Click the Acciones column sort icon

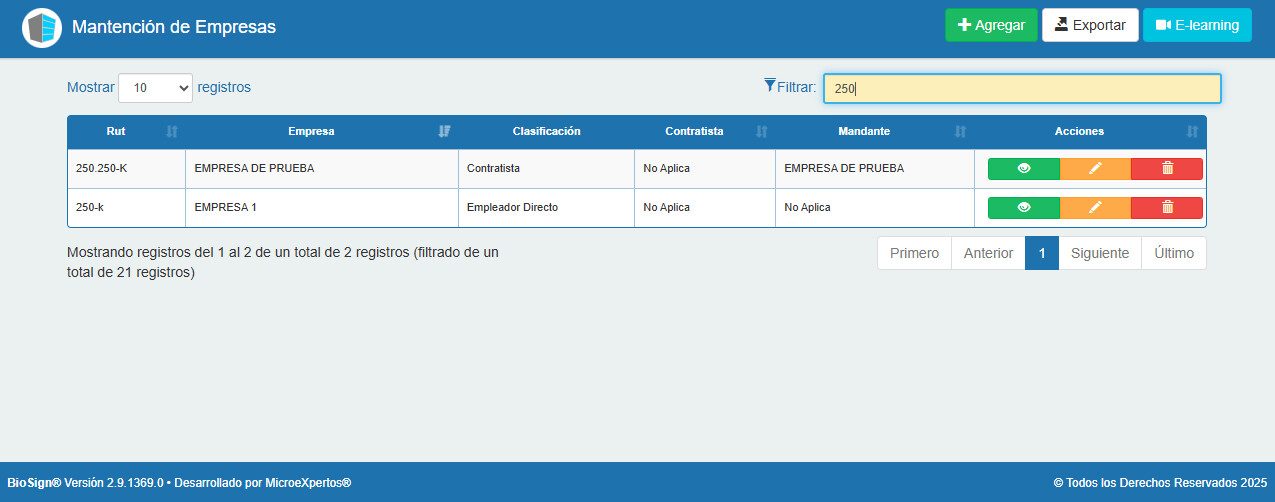1192,132
